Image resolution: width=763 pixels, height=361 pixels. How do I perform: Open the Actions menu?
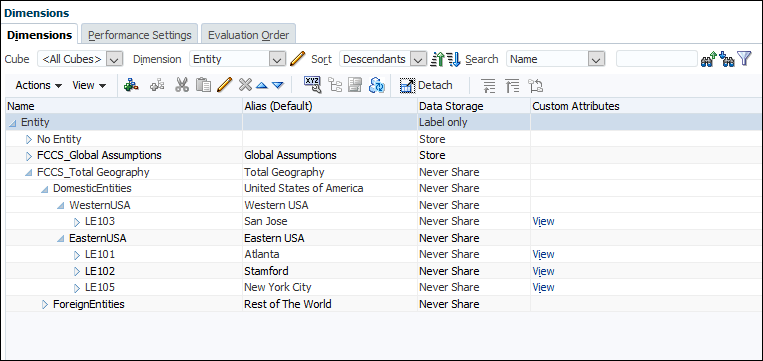click(x=39, y=85)
